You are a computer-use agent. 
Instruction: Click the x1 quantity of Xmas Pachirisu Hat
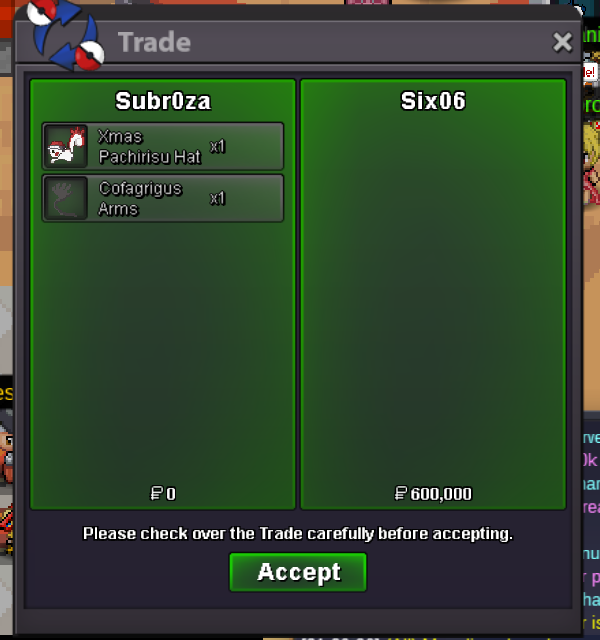218,147
